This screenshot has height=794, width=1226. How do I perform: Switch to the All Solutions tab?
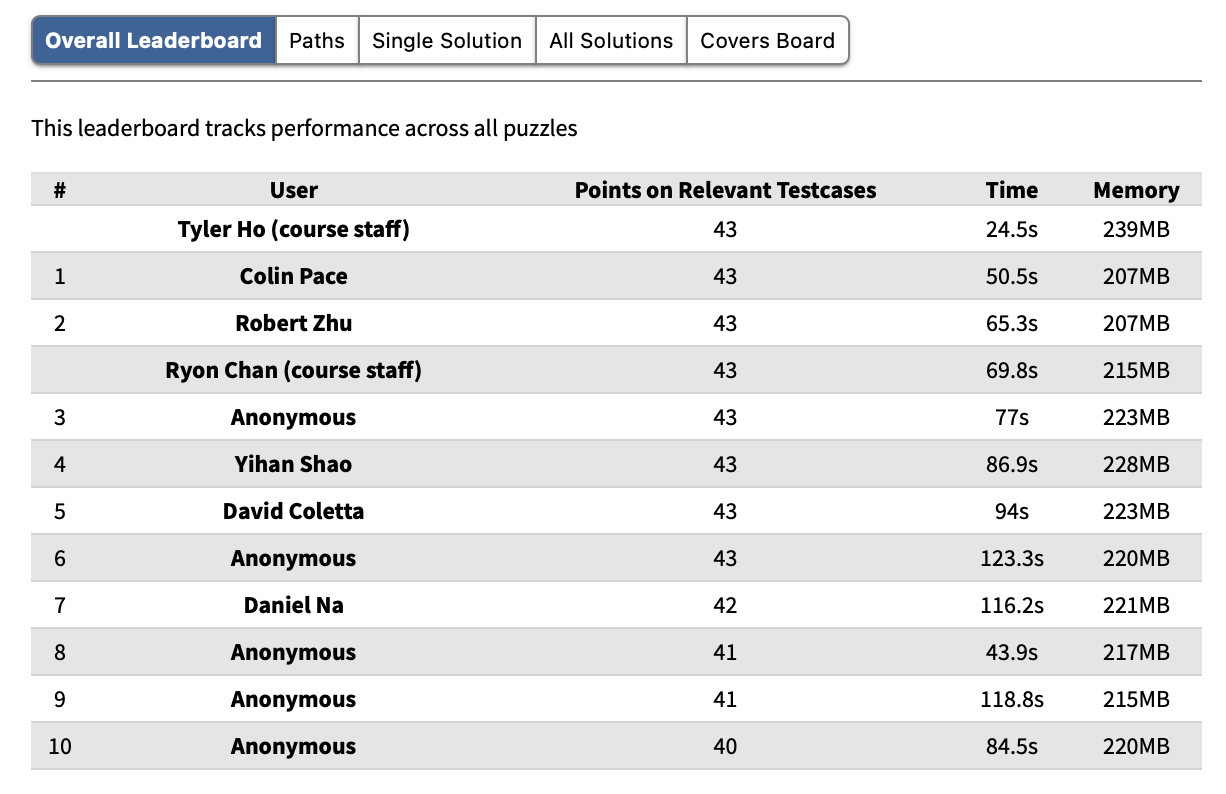tap(611, 41)
